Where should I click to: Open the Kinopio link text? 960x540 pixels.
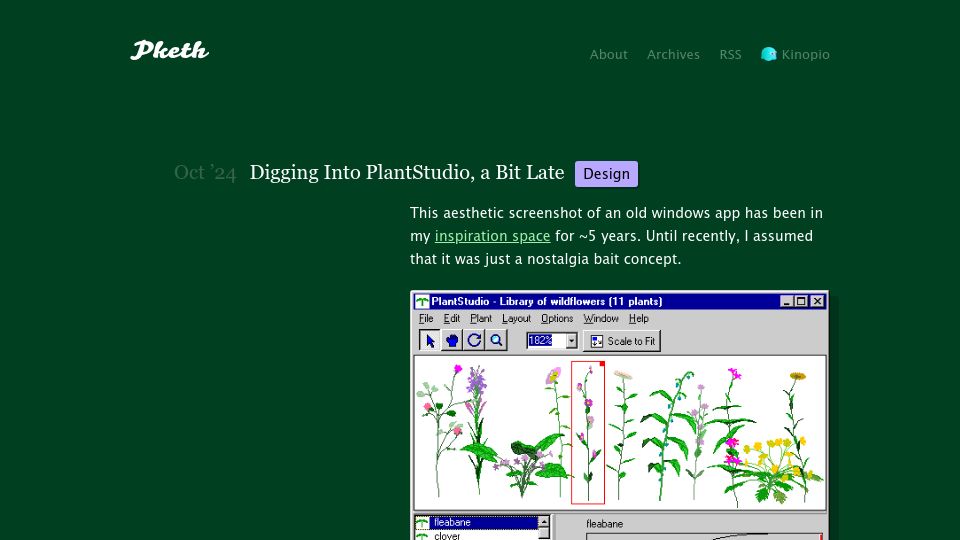tap(805, 54)
